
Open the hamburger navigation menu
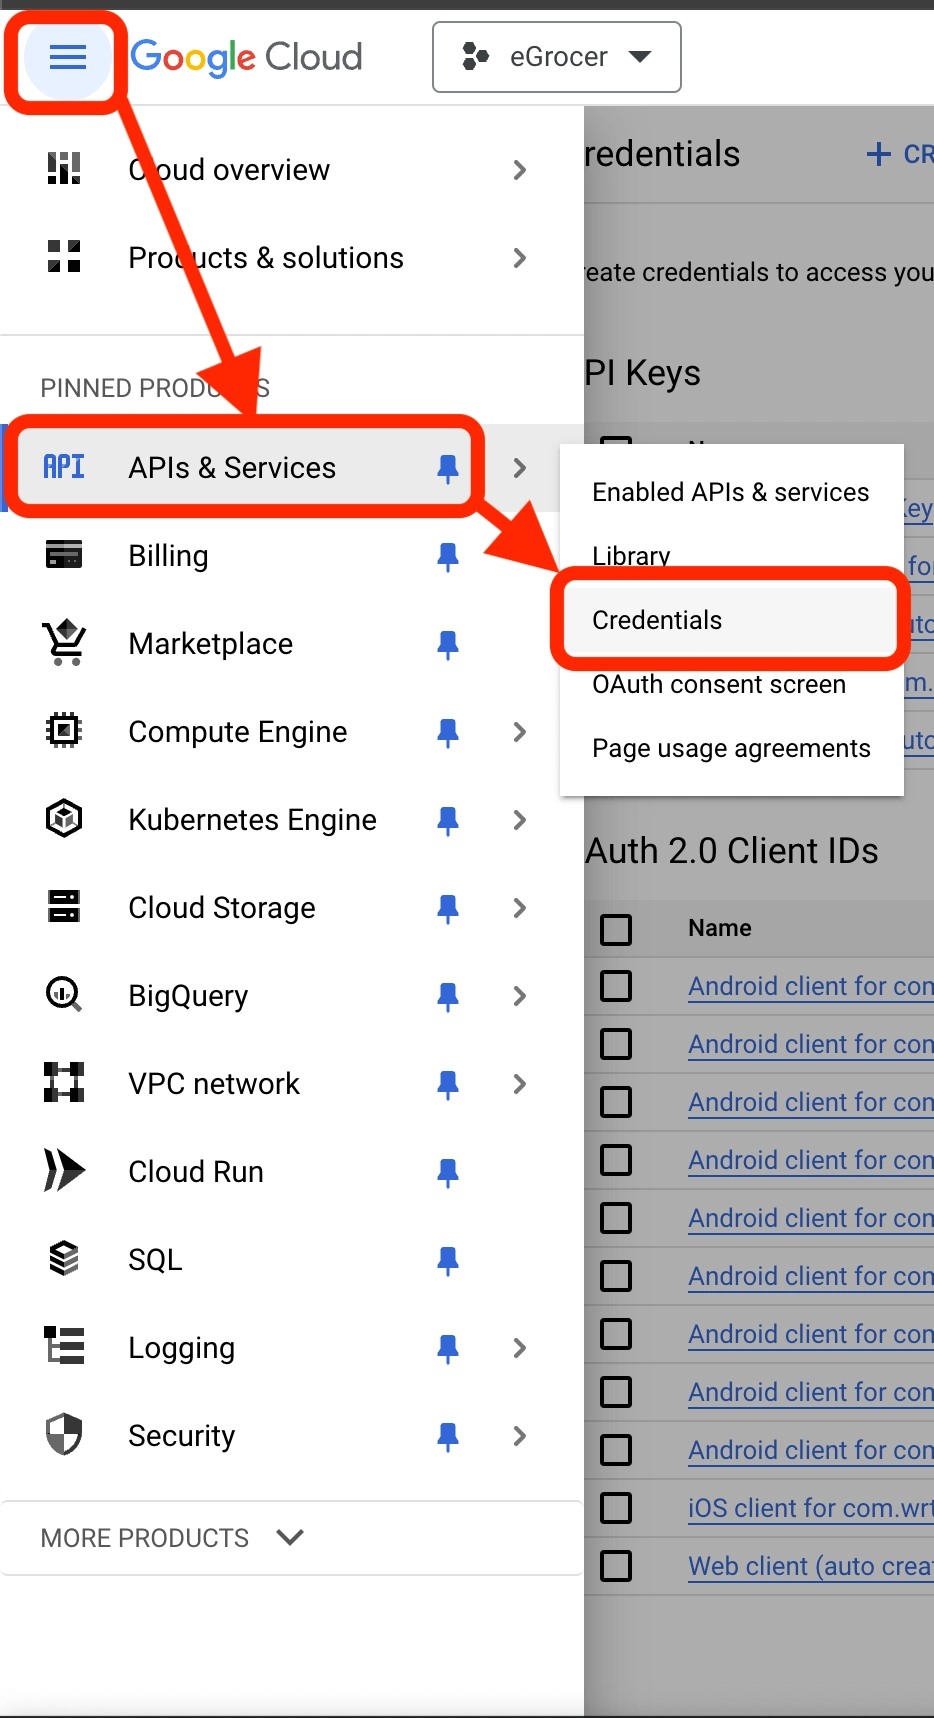67,58
